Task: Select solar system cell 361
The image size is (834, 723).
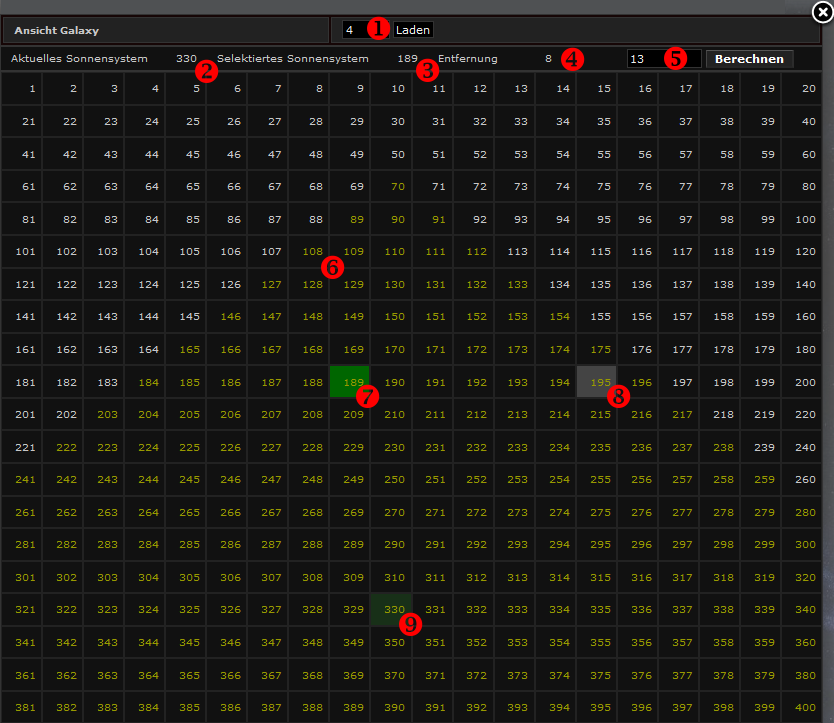Action: point(22,675)
